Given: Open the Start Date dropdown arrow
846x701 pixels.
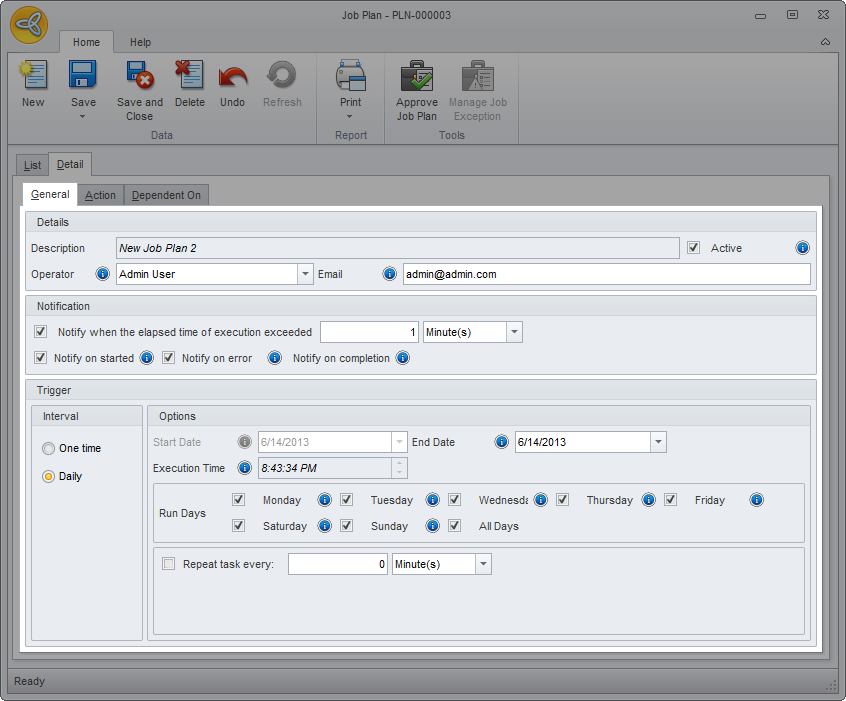Looking at the screenshot, I should coord(399,442).
